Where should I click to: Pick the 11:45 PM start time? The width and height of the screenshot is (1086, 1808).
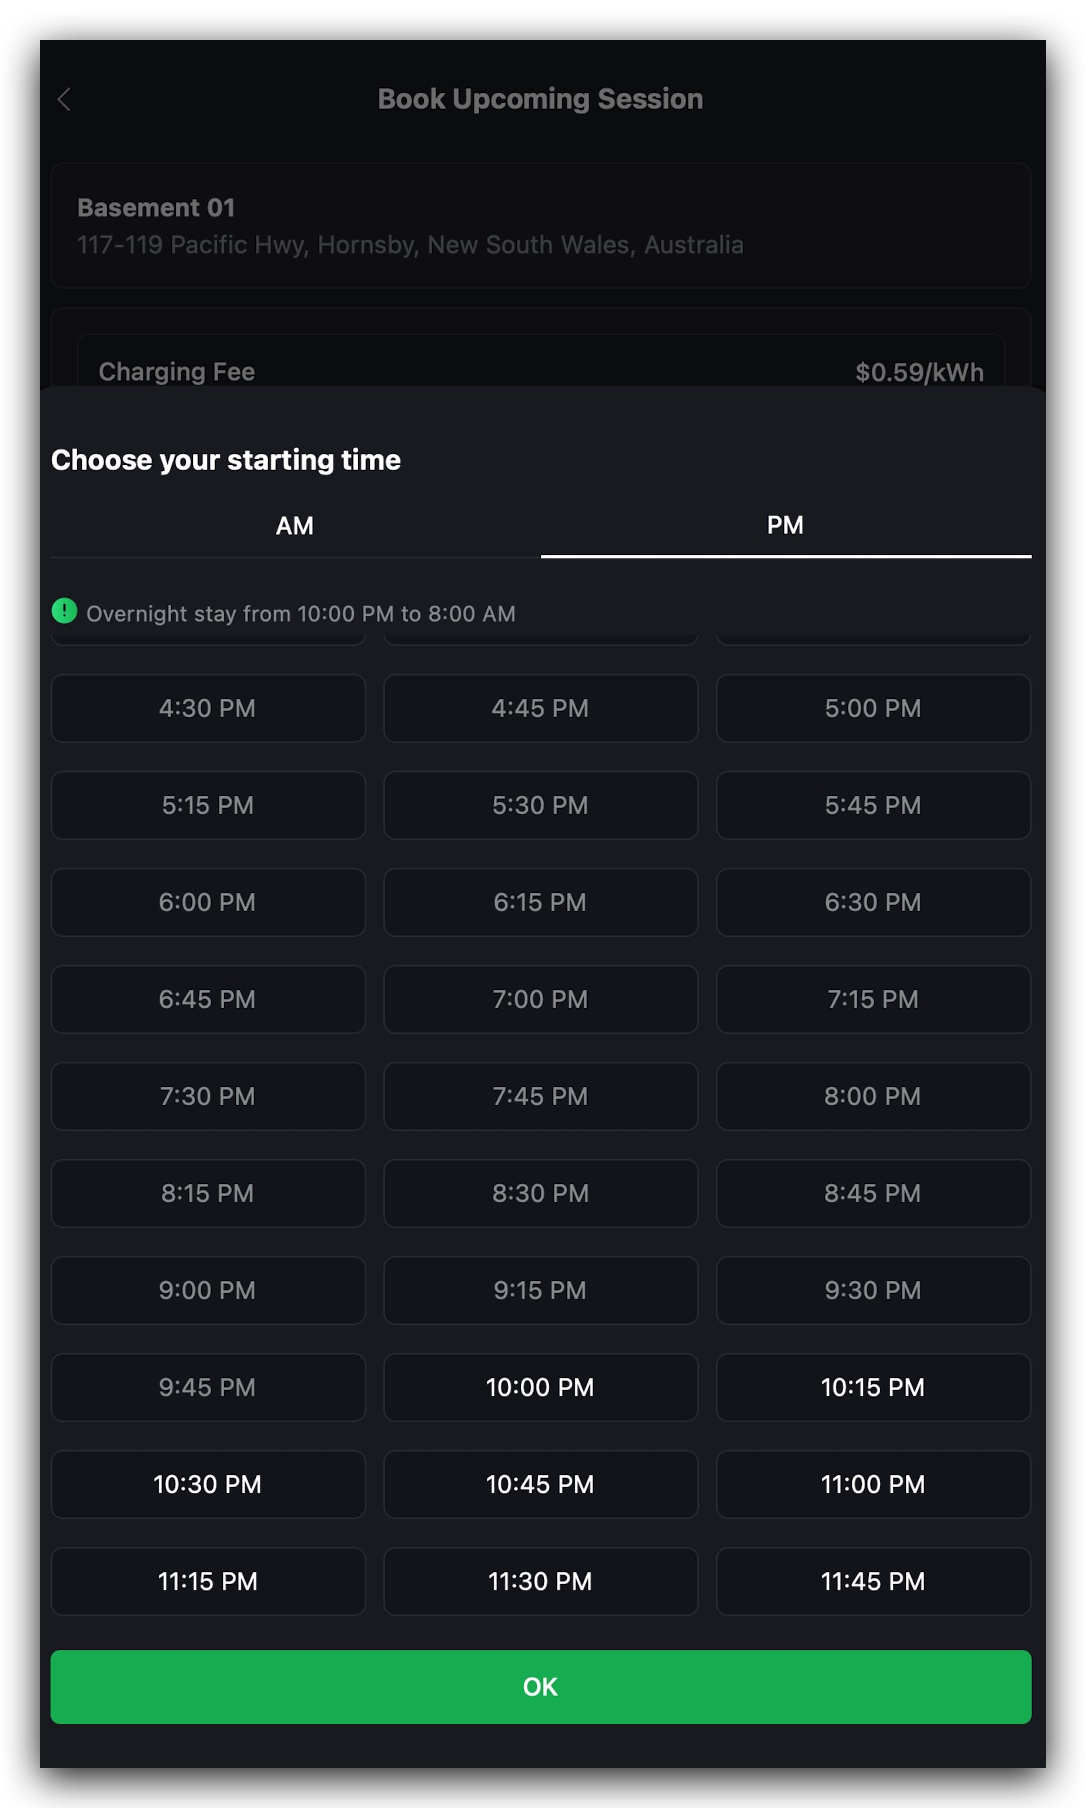873,1581
